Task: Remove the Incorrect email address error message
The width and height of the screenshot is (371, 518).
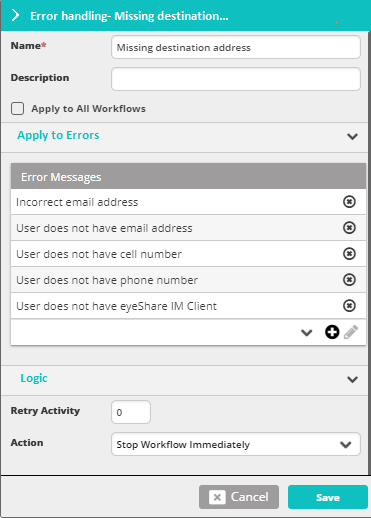Action: click(x=349, y=202)
